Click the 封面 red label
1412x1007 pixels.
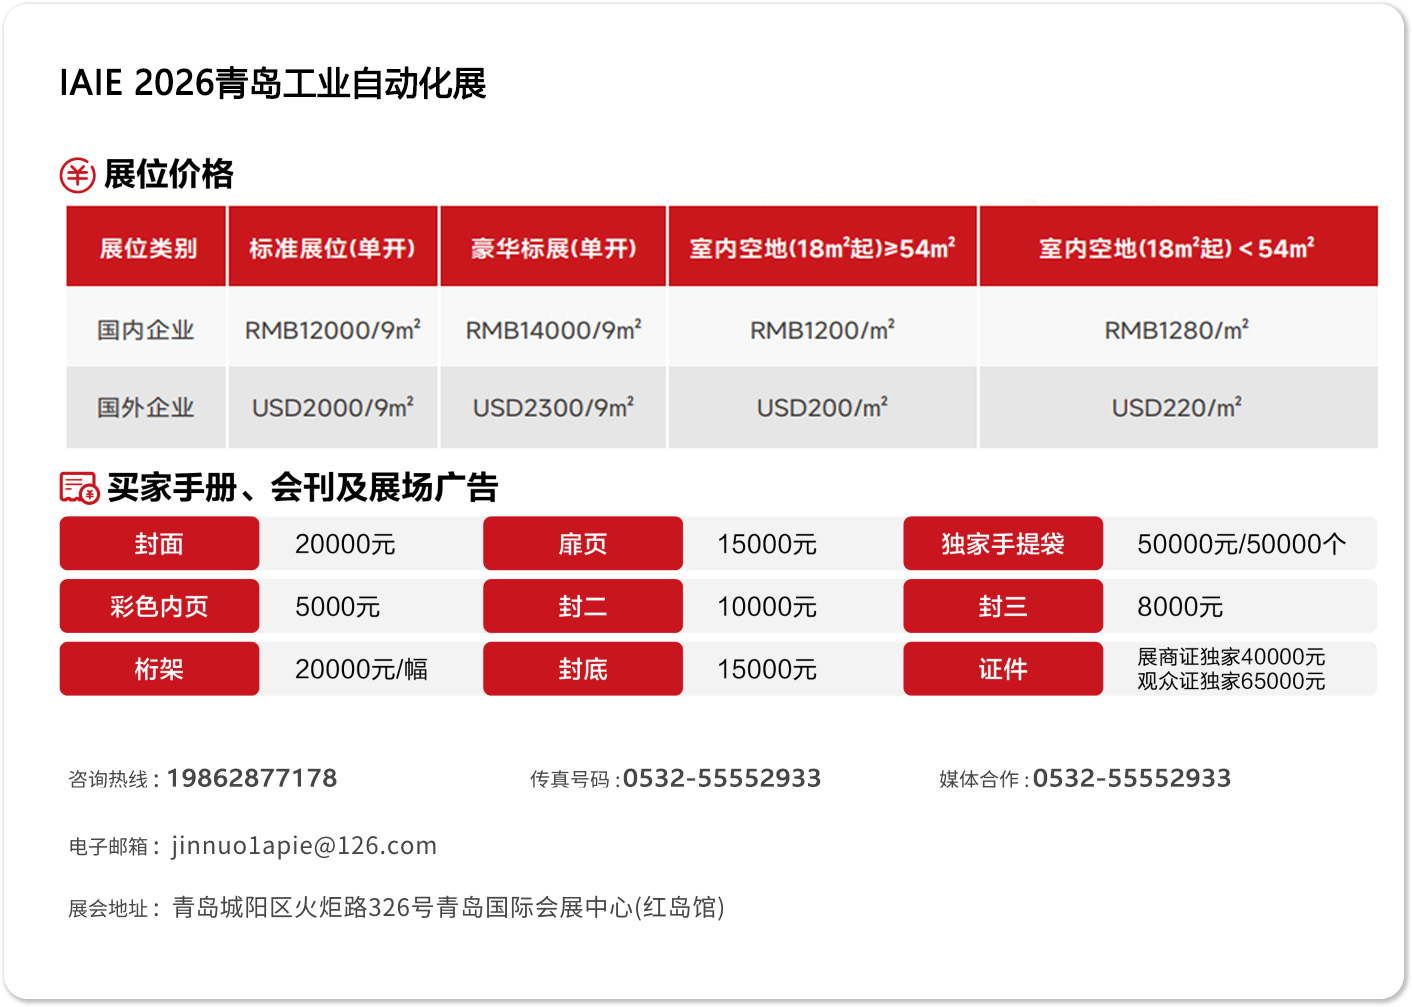click(159, 544)
